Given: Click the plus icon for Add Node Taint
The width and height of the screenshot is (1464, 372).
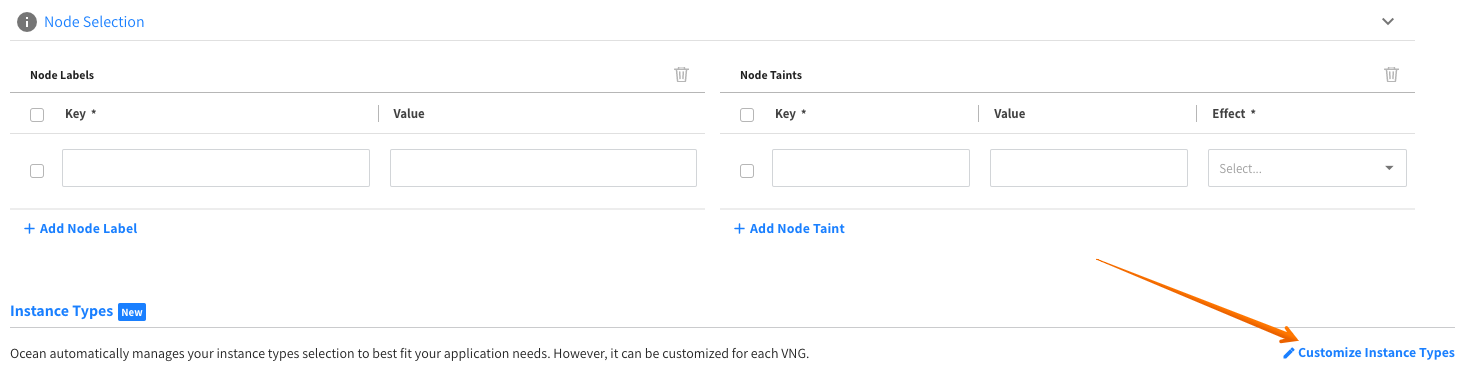Looking at the screenshot, I should point(739,228).
